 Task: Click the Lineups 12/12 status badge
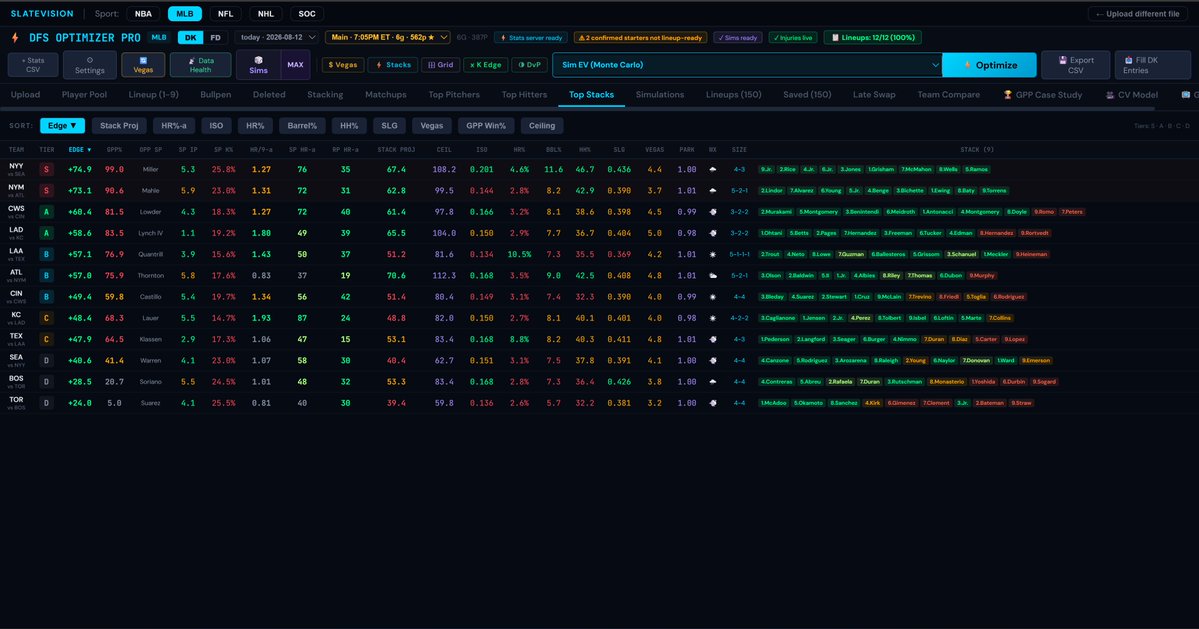tap(872, 37)
